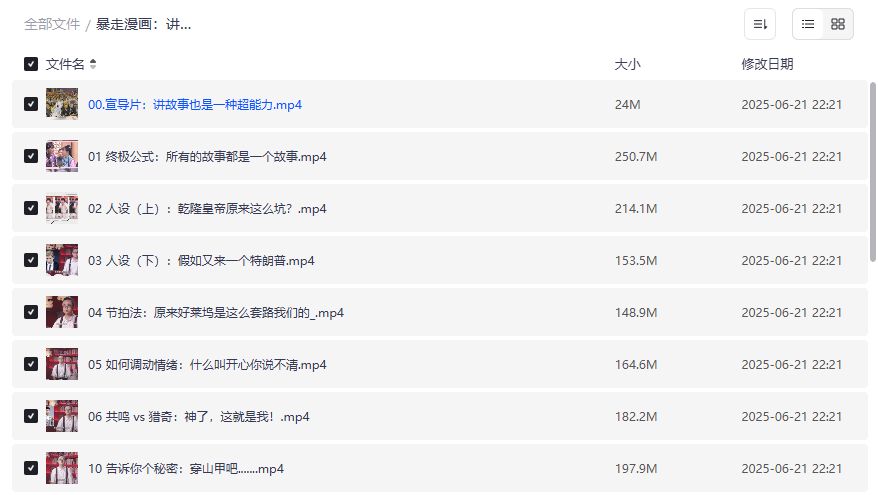Click thumbnail of 04 节拍法 video

(62, 312)
